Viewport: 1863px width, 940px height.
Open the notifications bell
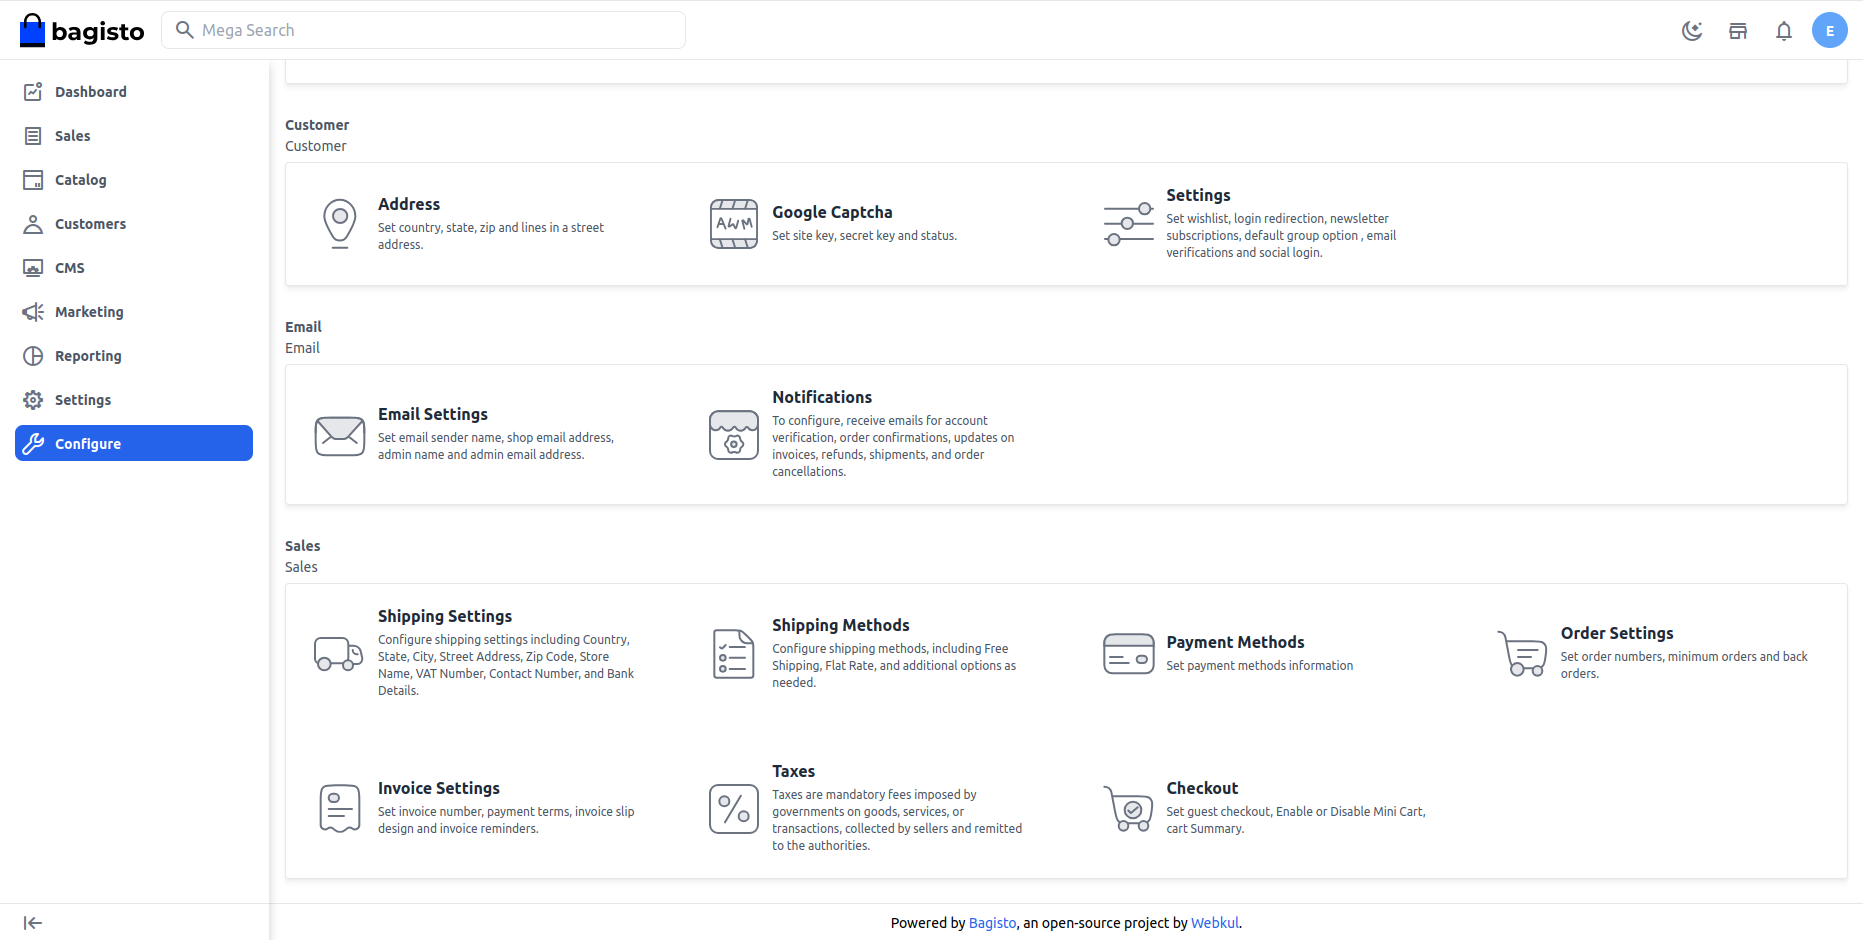click(x=1784, y=31)
